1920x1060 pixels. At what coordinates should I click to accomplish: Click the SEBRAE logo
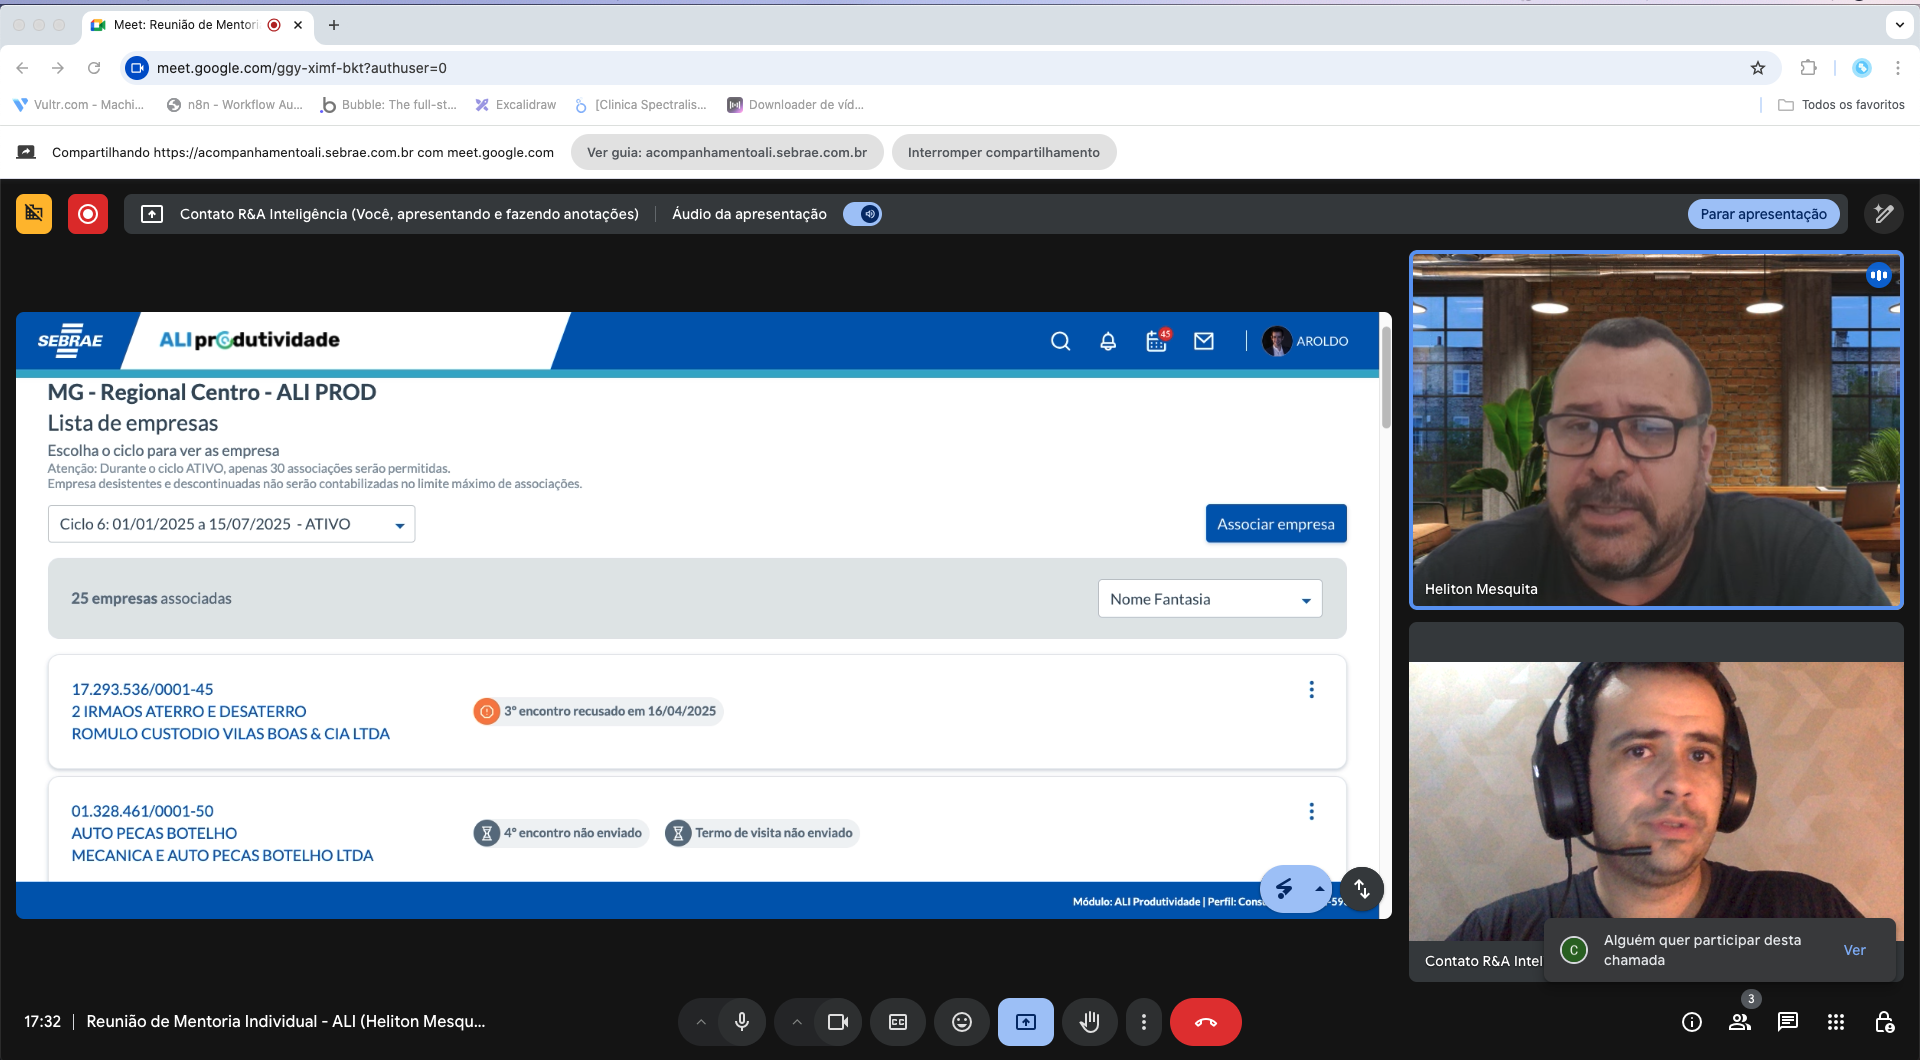coord(70,341)
